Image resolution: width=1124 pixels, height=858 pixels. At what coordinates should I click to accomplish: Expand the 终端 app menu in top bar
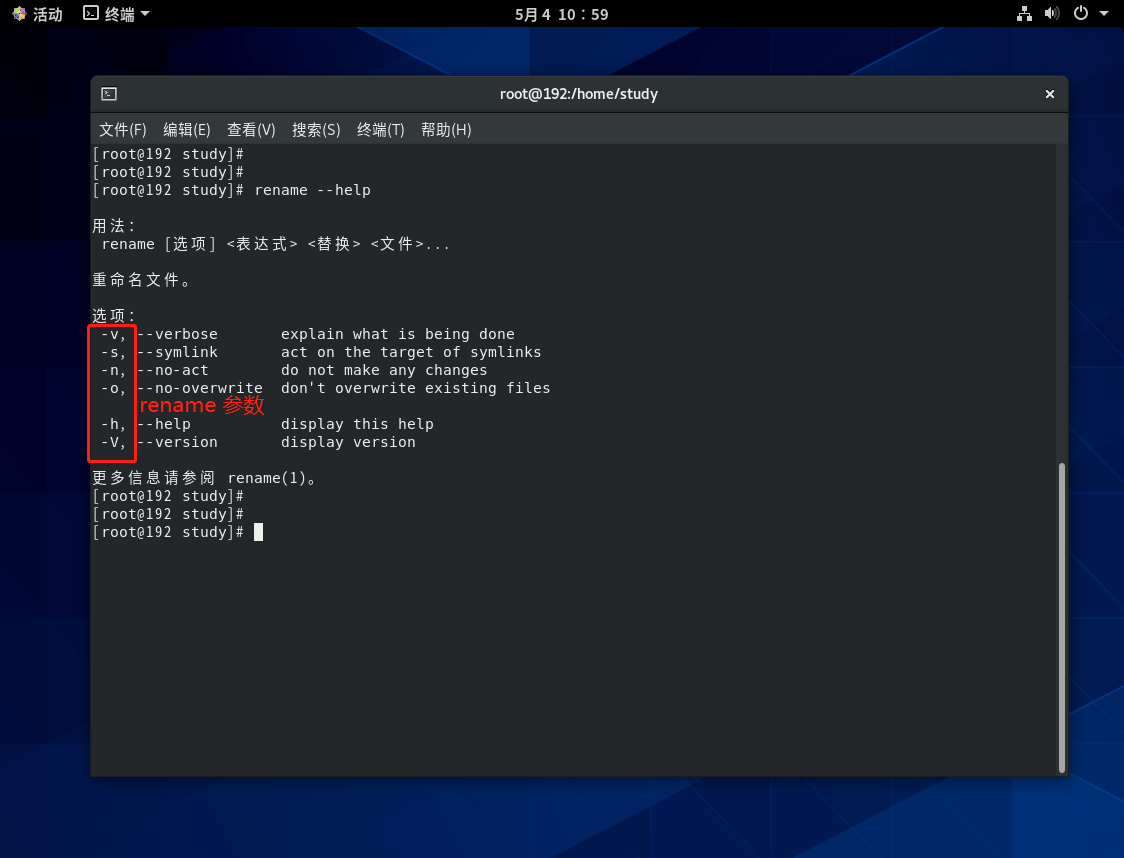[116, 14]
